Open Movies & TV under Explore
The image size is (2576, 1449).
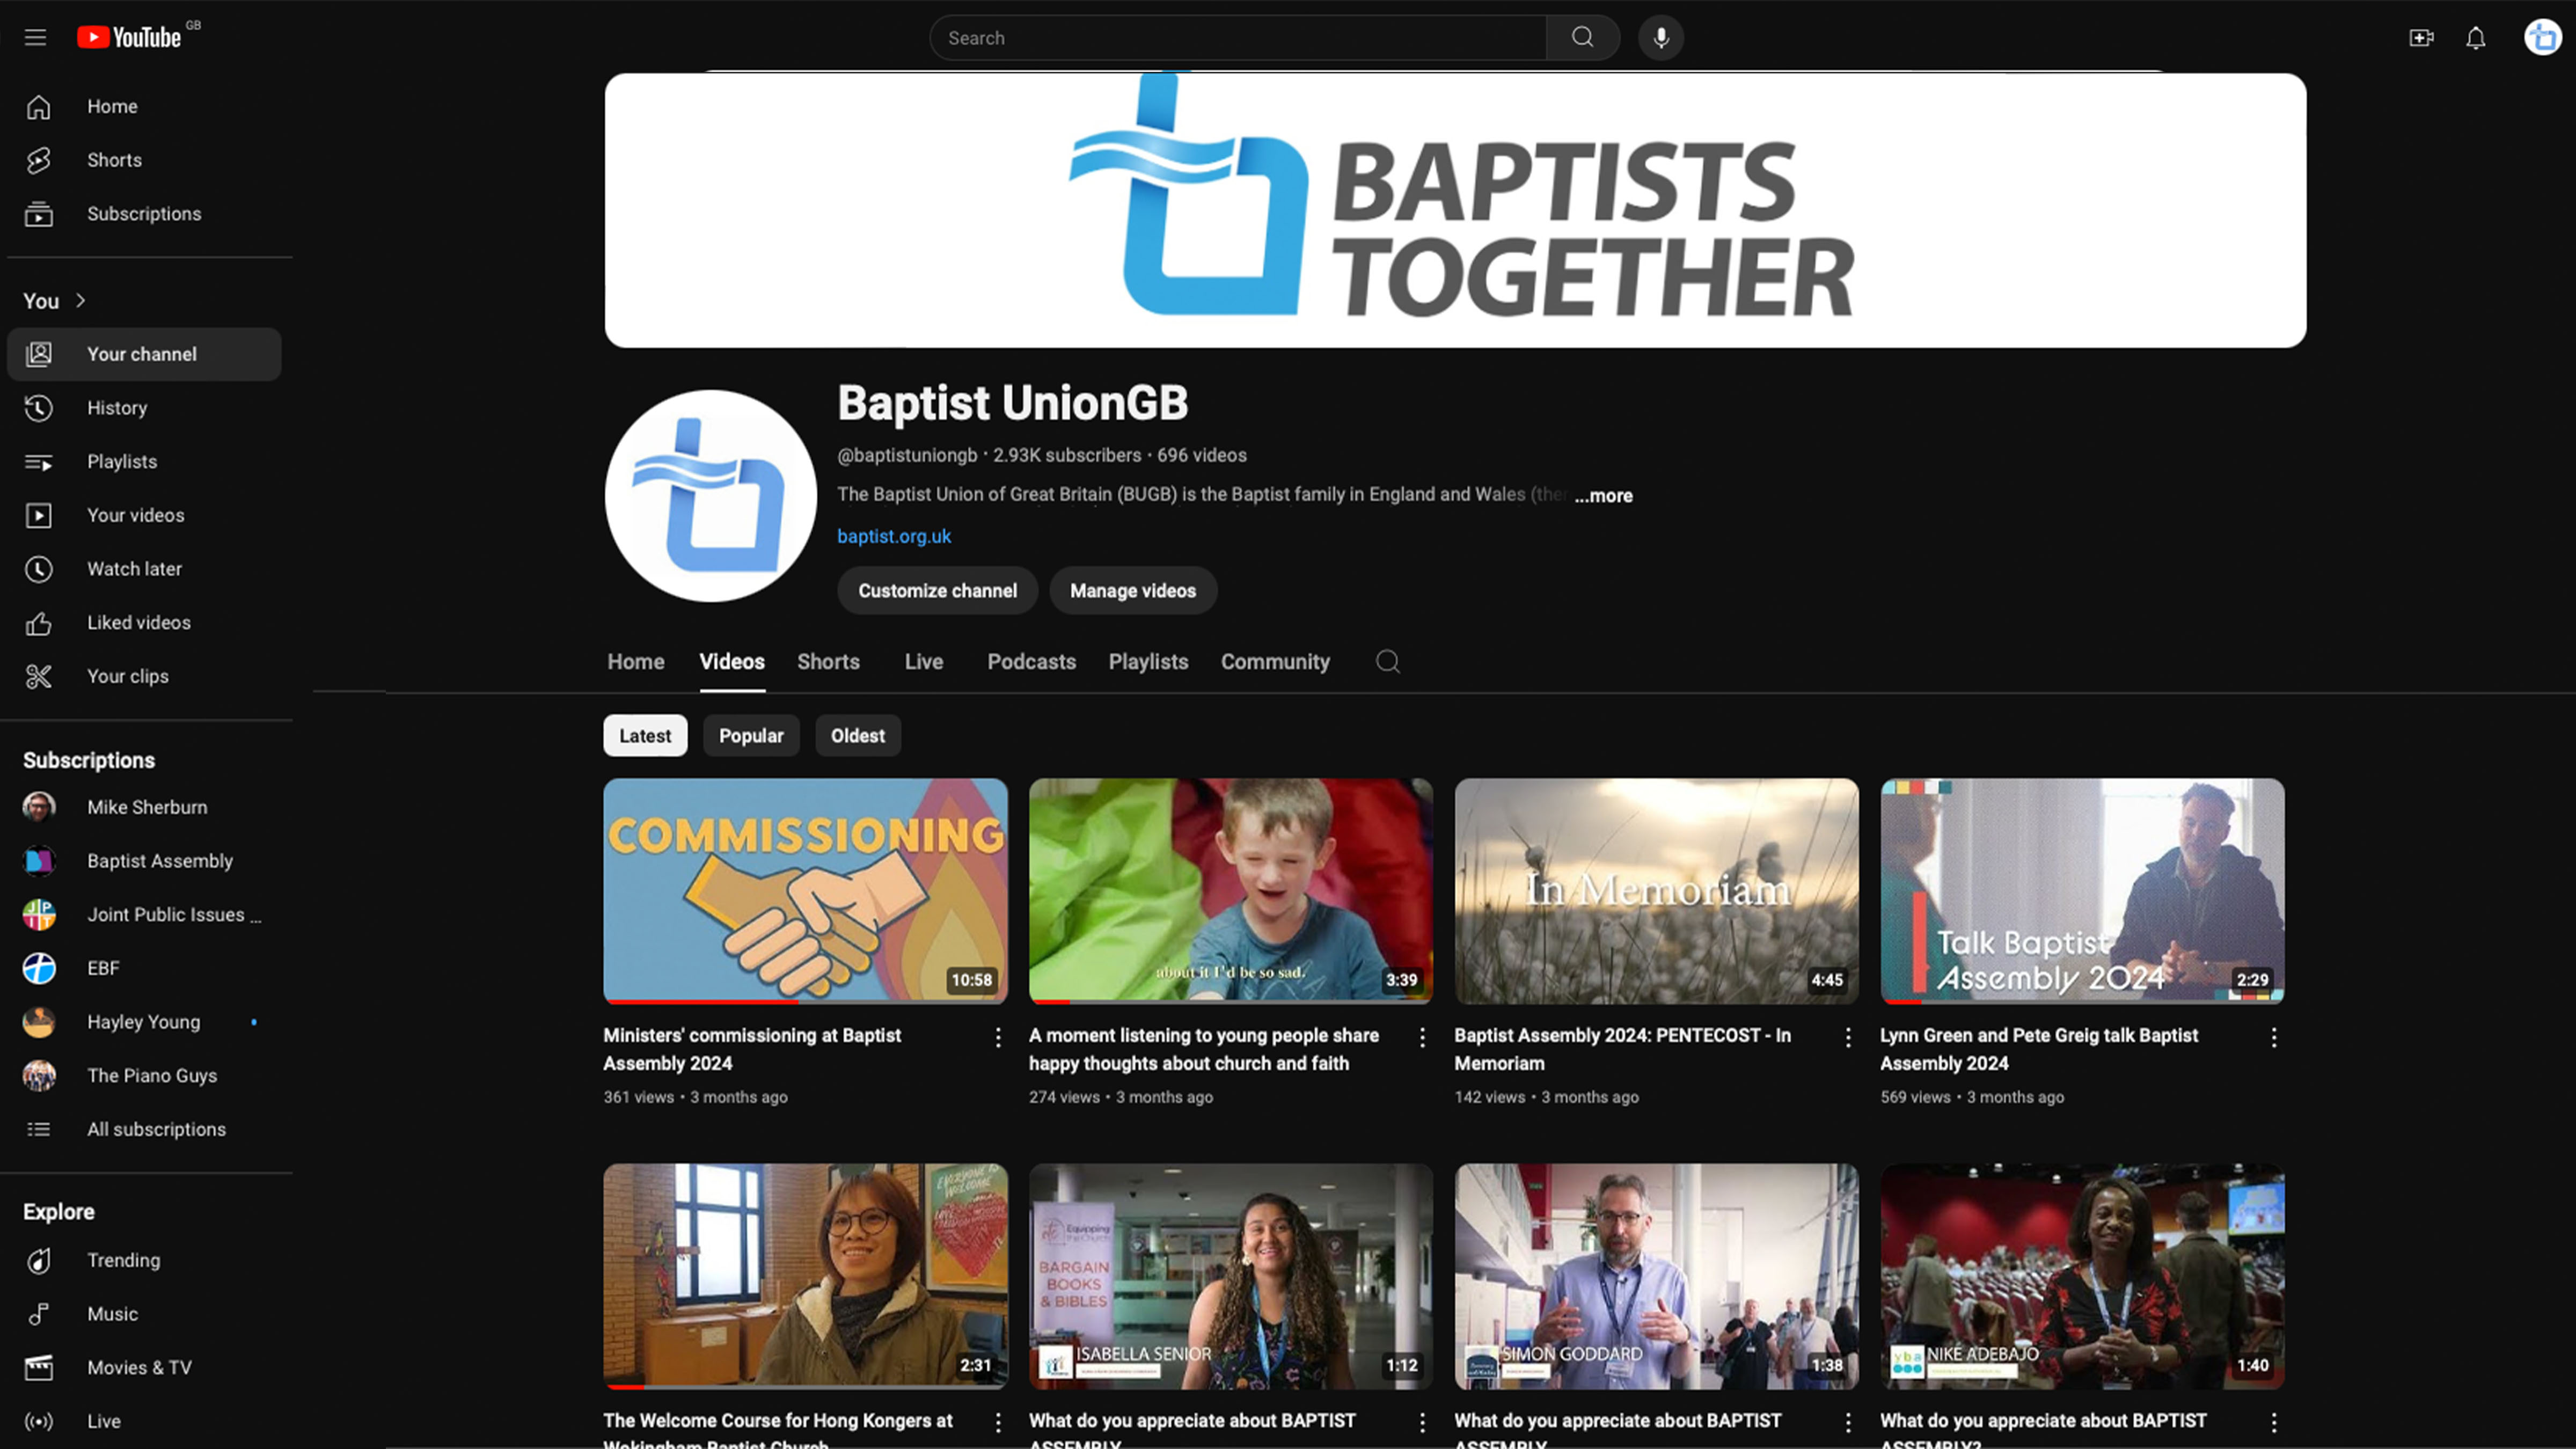(144, 1368)
